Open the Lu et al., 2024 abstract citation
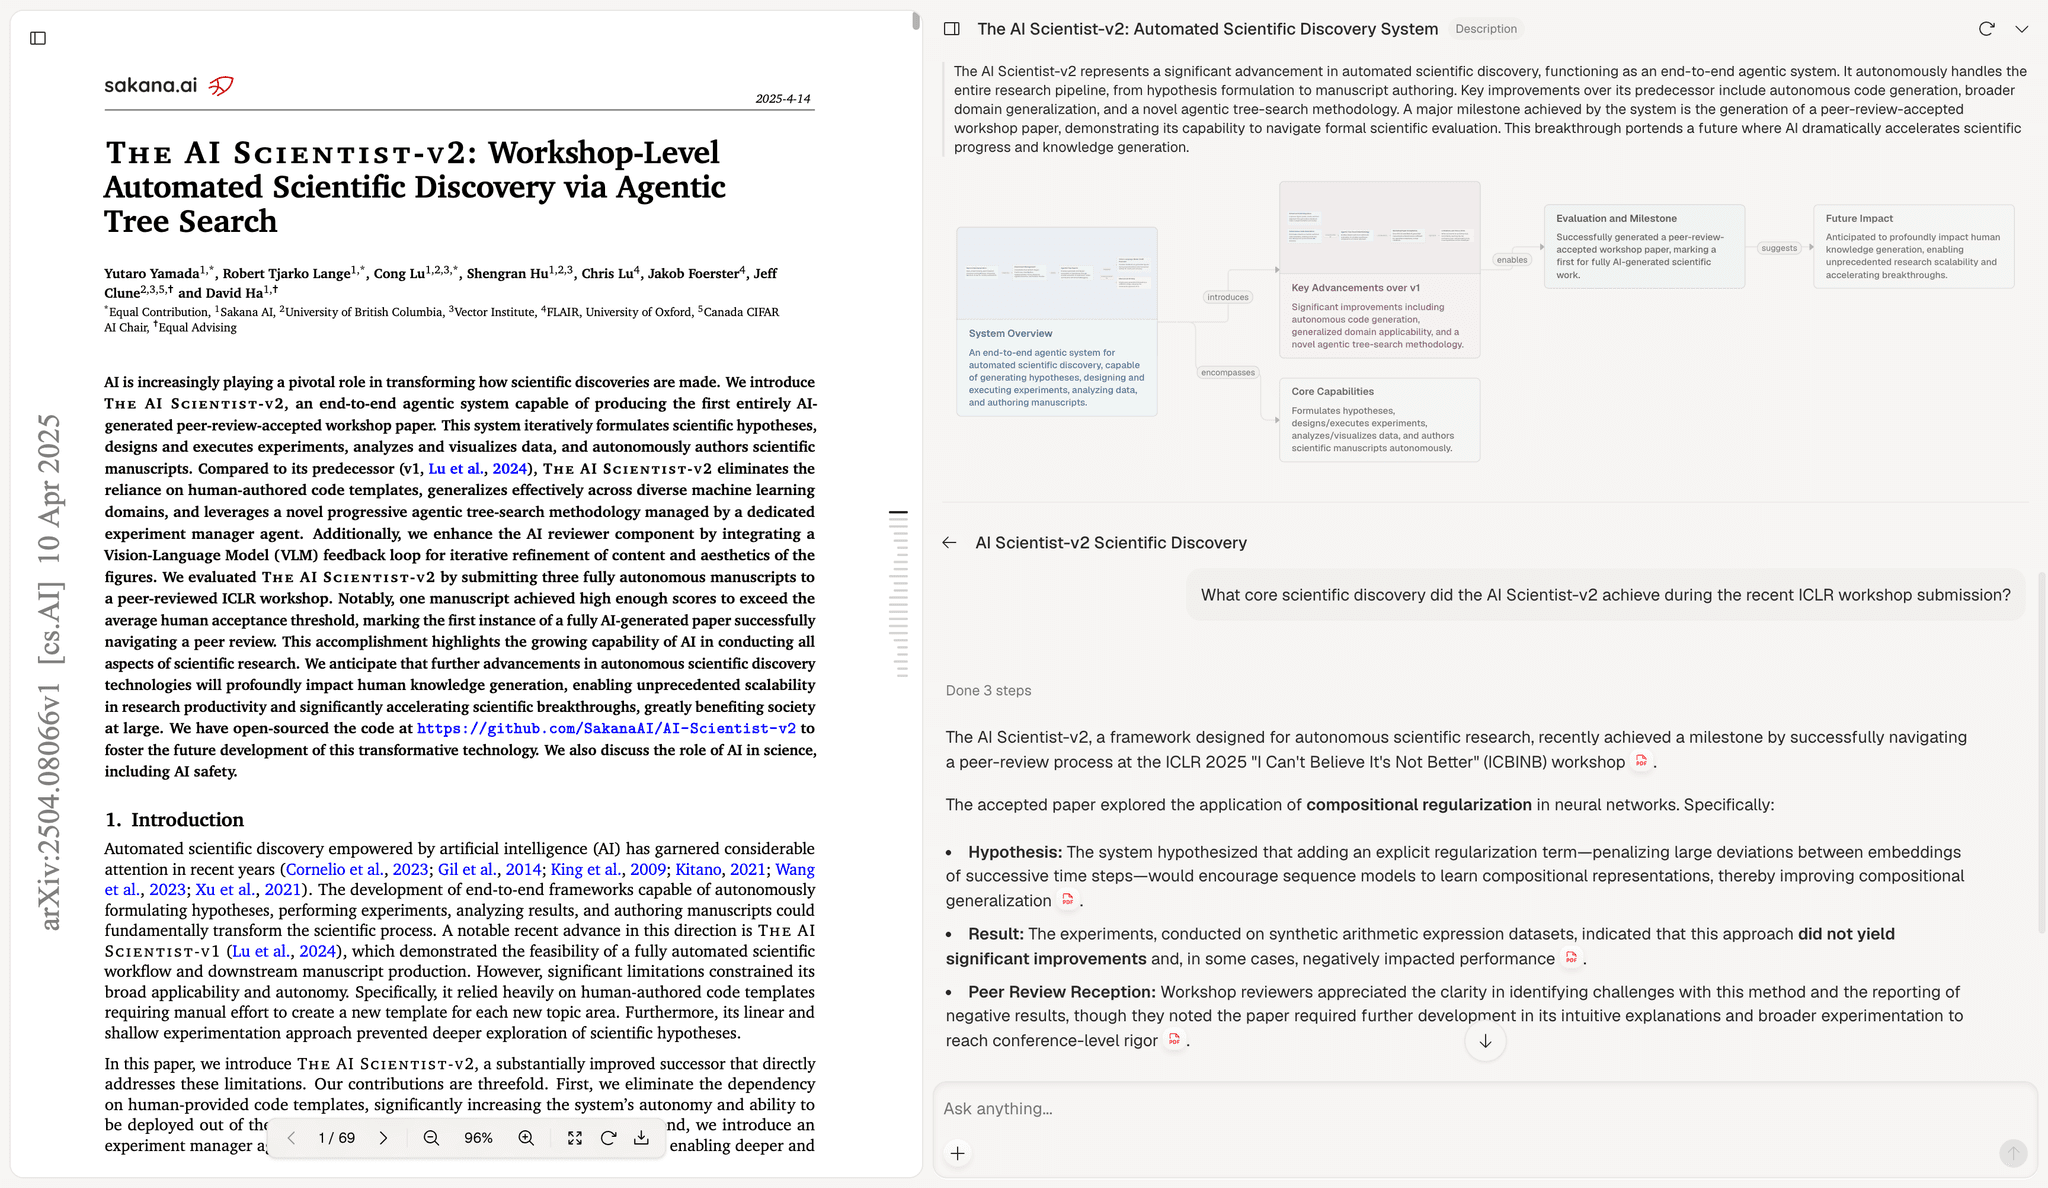2048x1188 pixels. click(x=478, y=468)
